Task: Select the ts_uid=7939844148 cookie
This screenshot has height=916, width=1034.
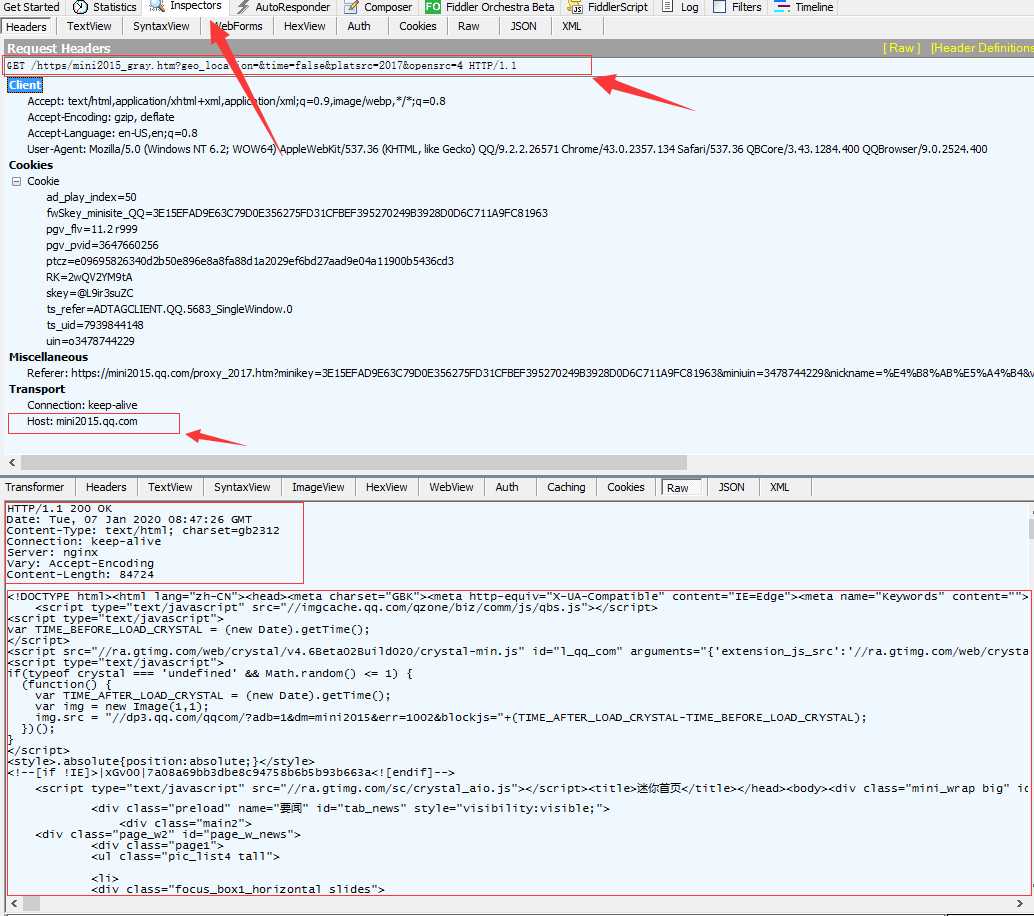Action: click(94, 325)
